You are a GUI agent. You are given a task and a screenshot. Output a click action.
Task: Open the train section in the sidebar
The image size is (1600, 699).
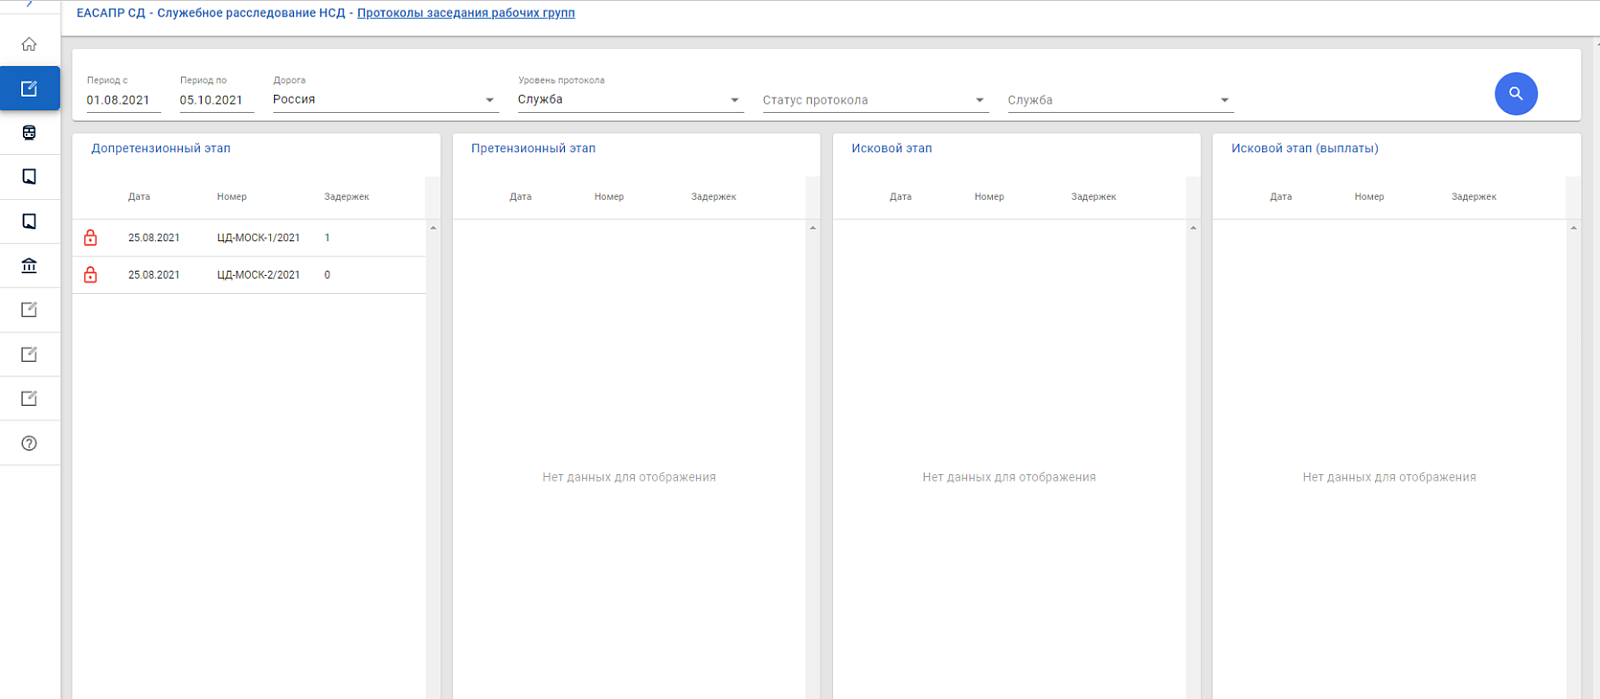click(29, 132)
